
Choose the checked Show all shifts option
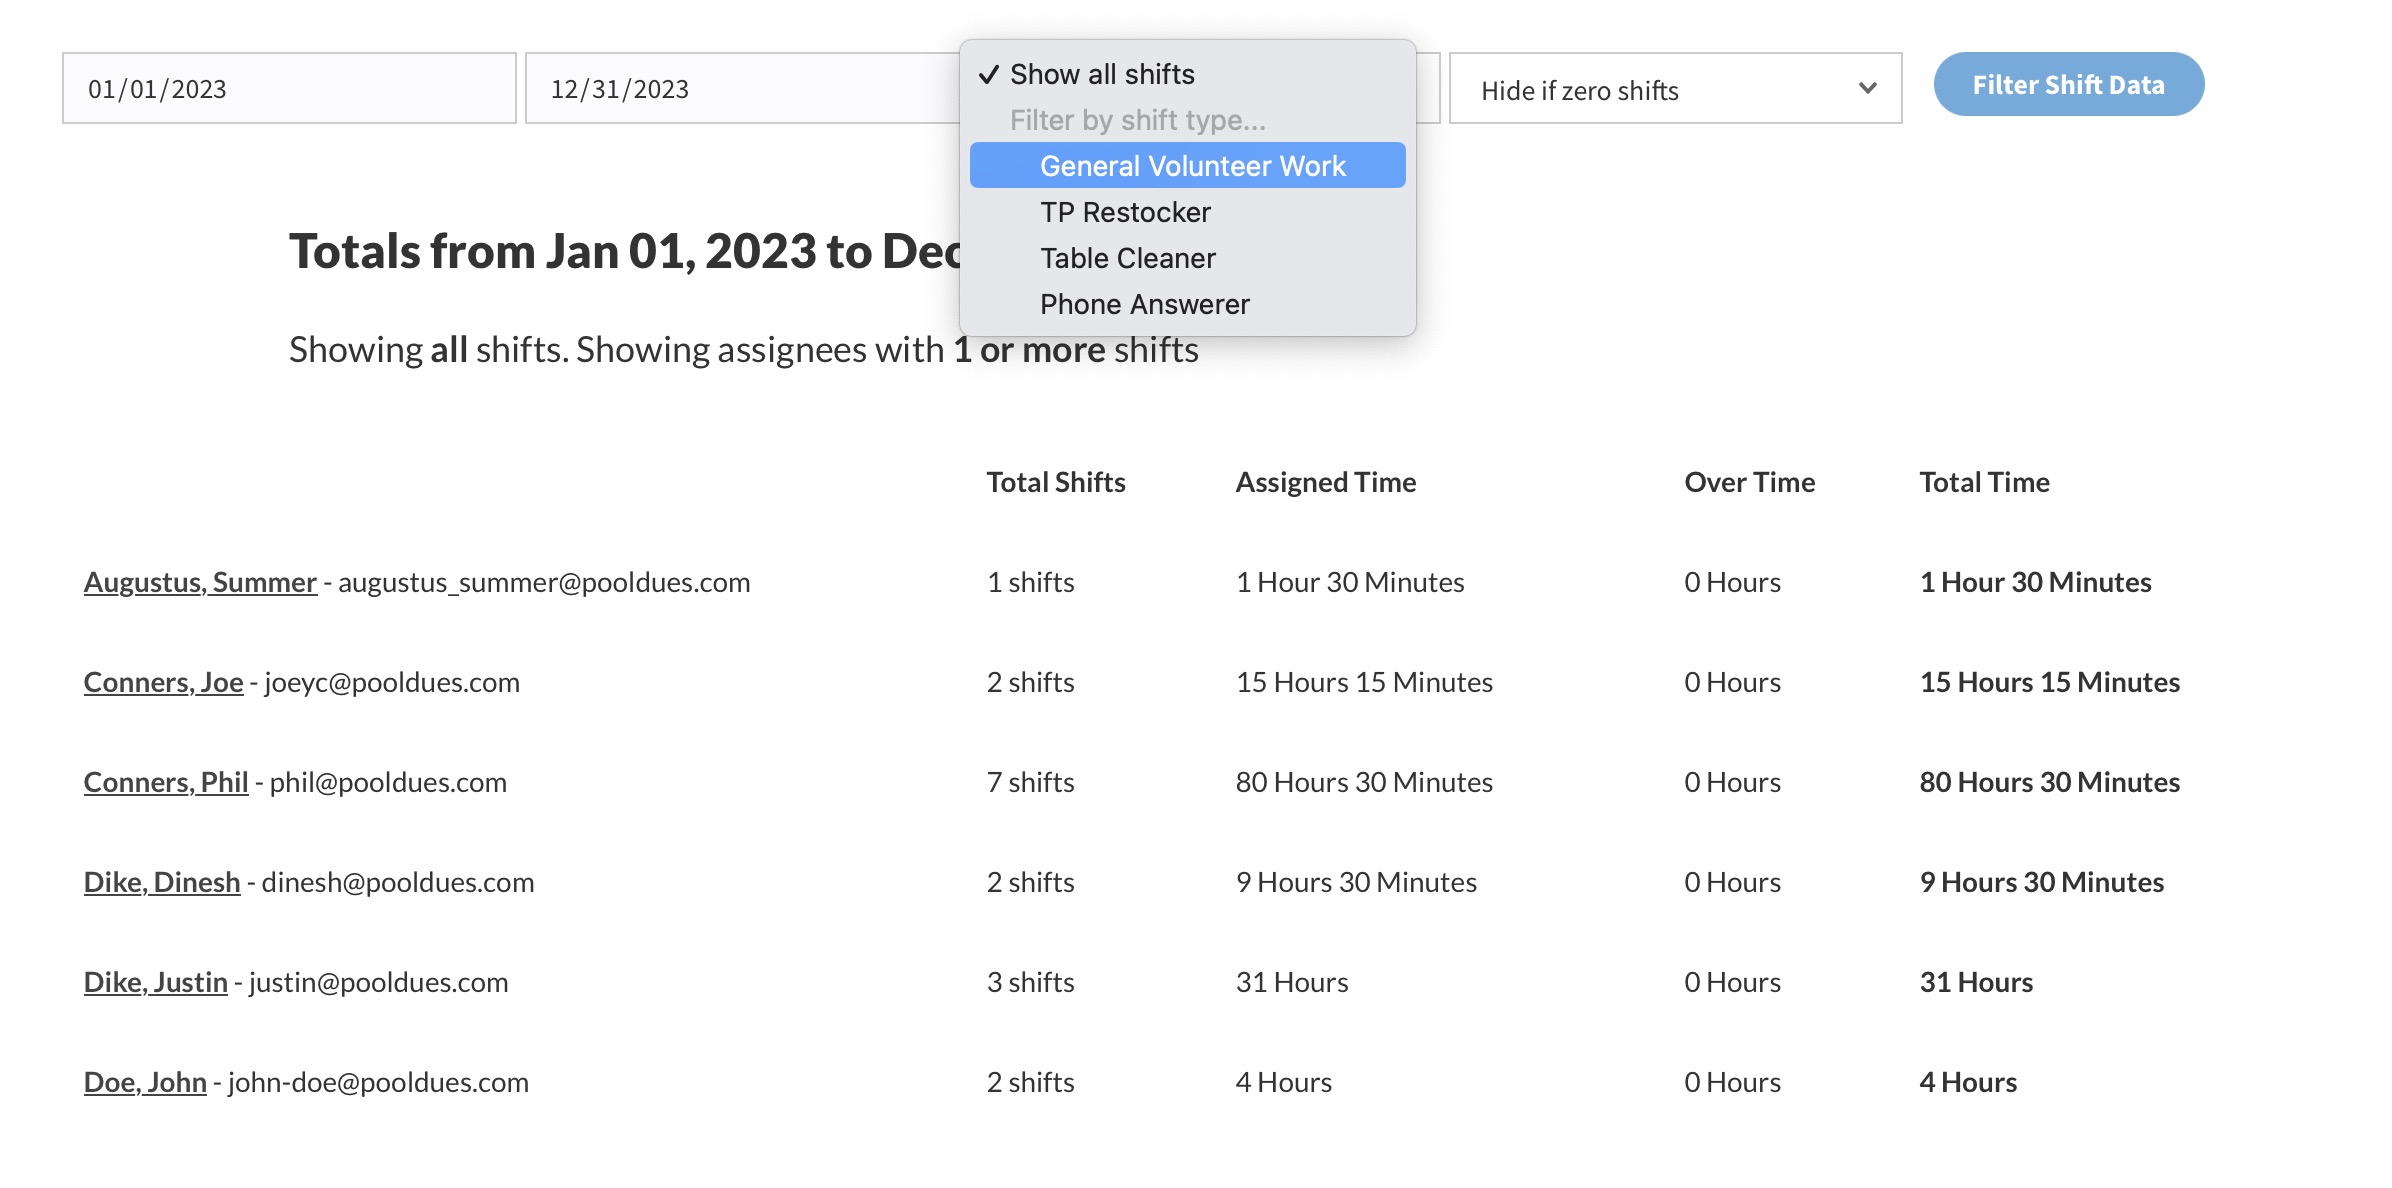tap(1101, 74)
